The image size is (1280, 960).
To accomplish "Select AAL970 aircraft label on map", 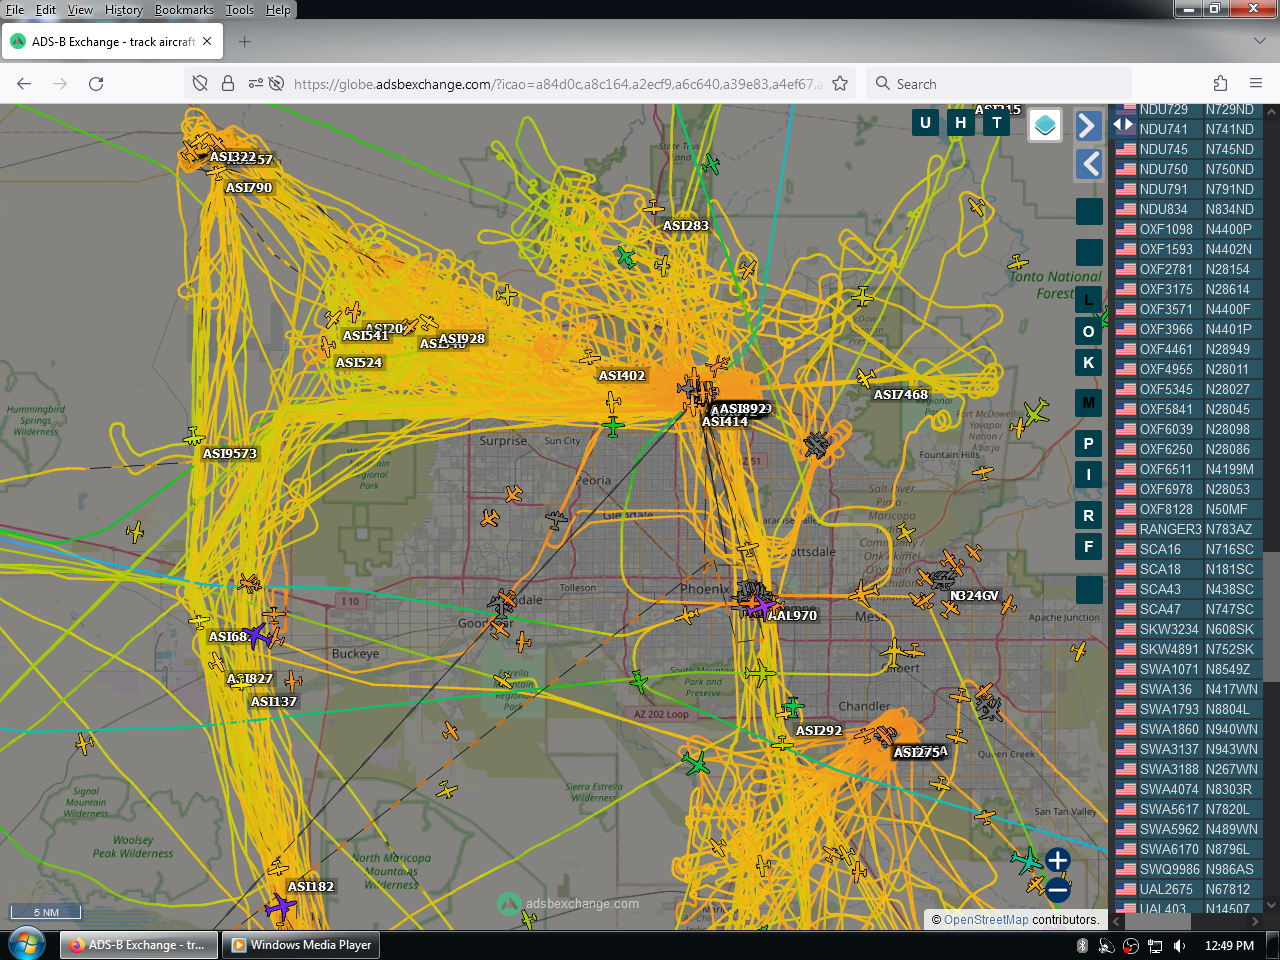I will click(x=792, y=616).
